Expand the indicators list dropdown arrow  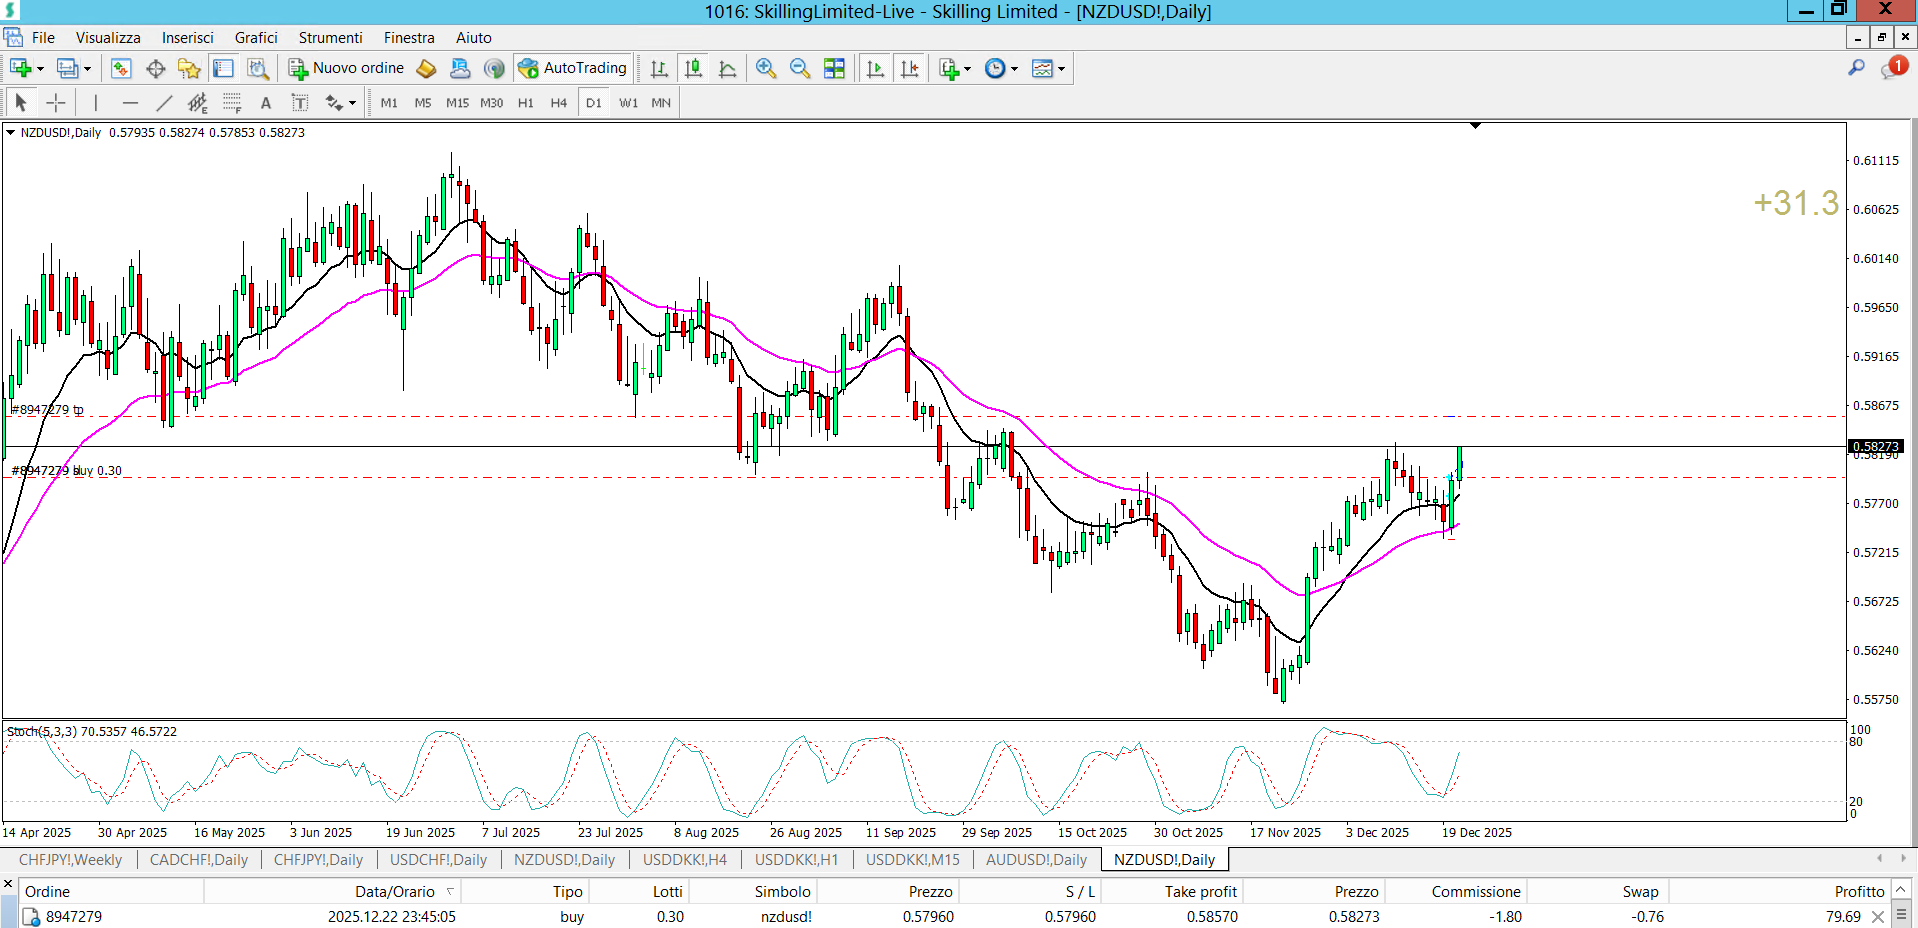point(967,69)
